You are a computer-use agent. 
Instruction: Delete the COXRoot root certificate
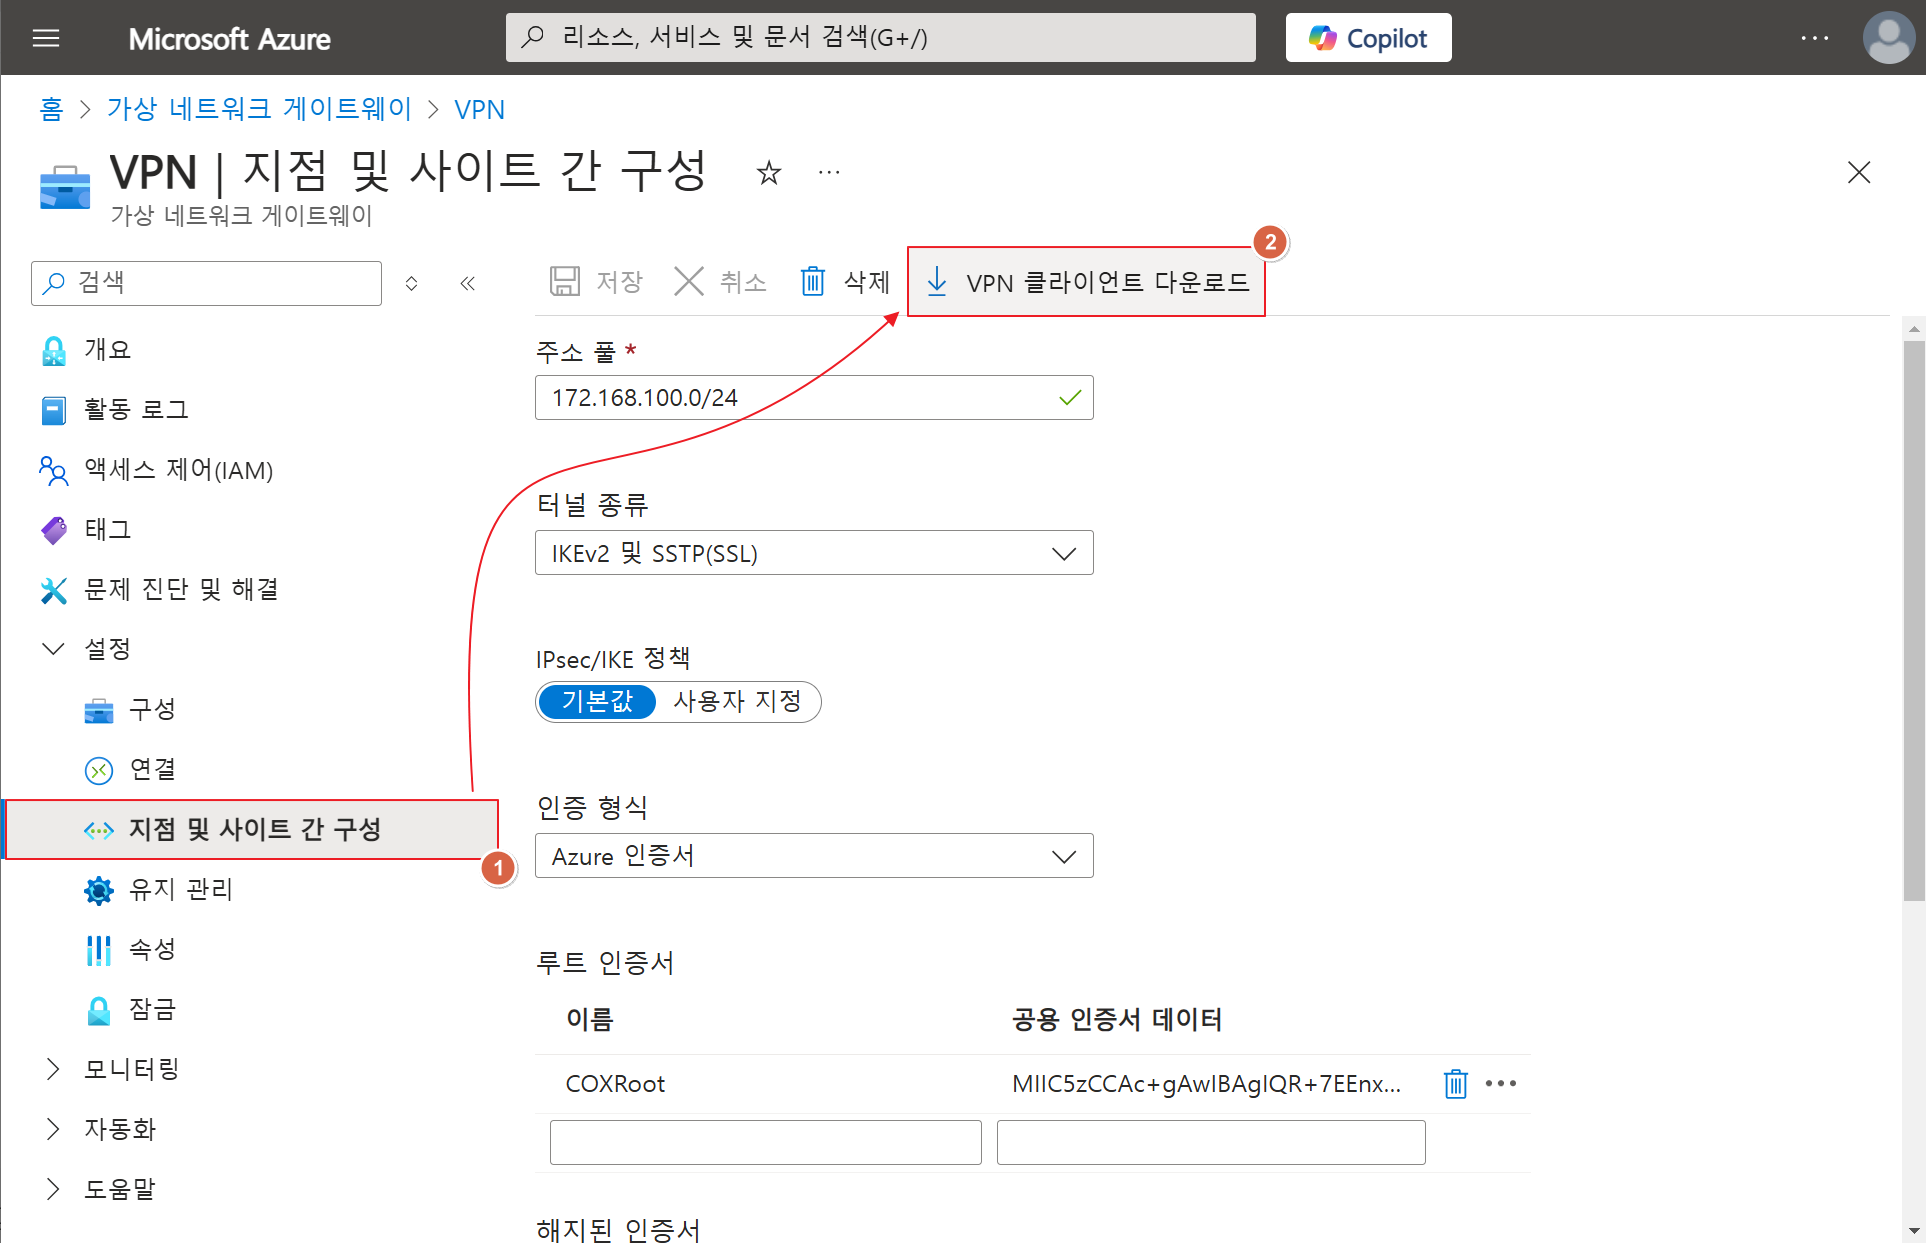(x=1455, y=1084)
